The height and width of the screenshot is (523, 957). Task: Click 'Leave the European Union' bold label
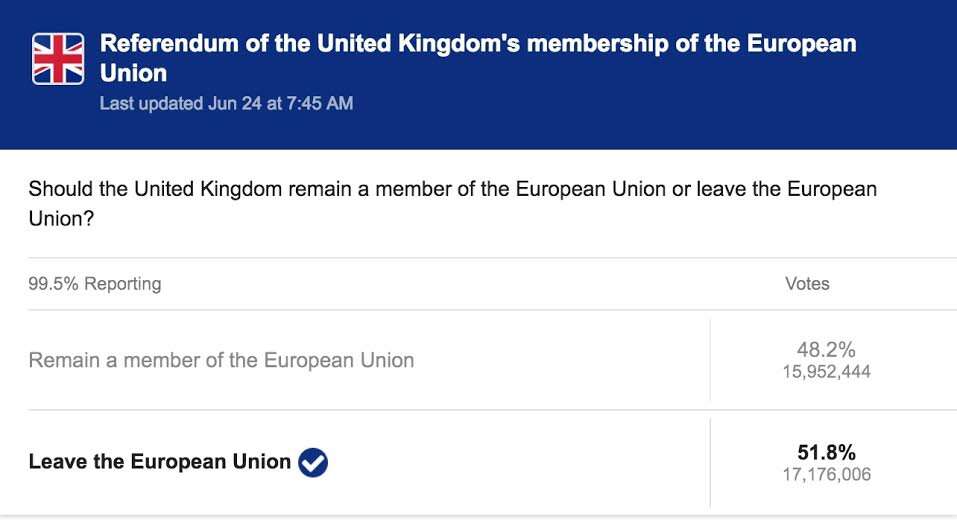160,462
